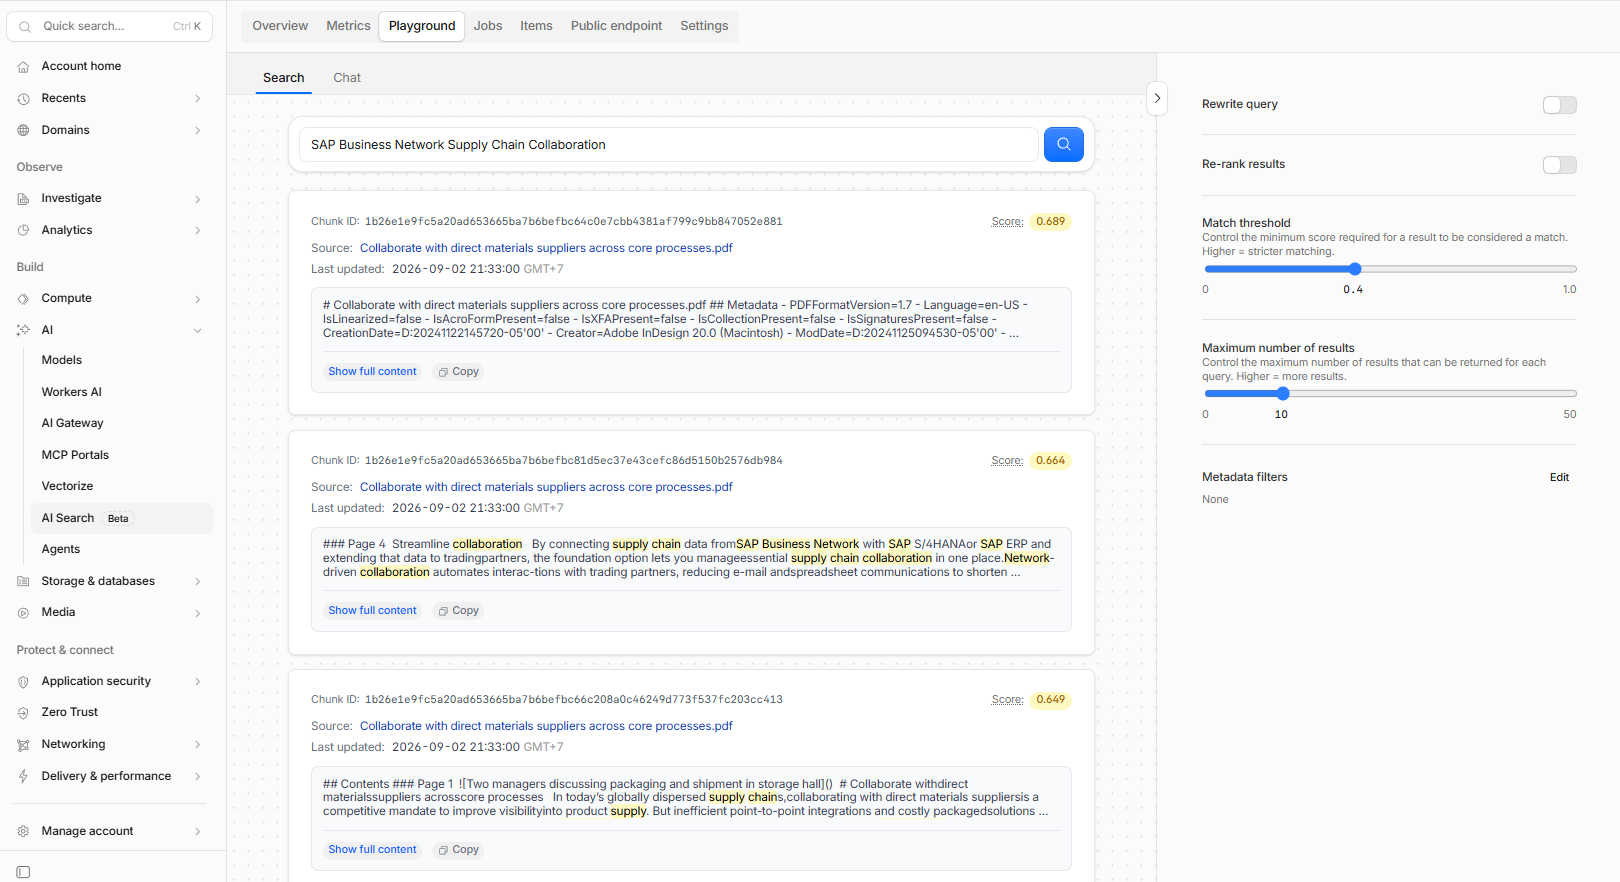Viewport: 1620px width, 882px height.
Task: Click the 0.689 score badge
Action: pyautogui.click(x=1050, y=222)
